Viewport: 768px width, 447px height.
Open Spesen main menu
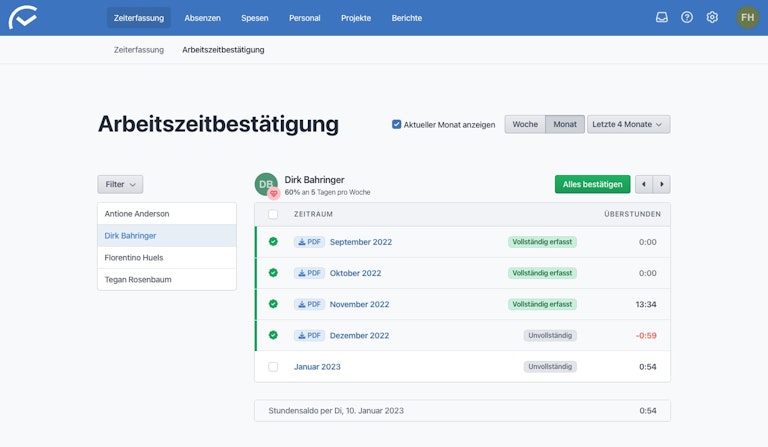pyautogui.click(x=255, y=18)
